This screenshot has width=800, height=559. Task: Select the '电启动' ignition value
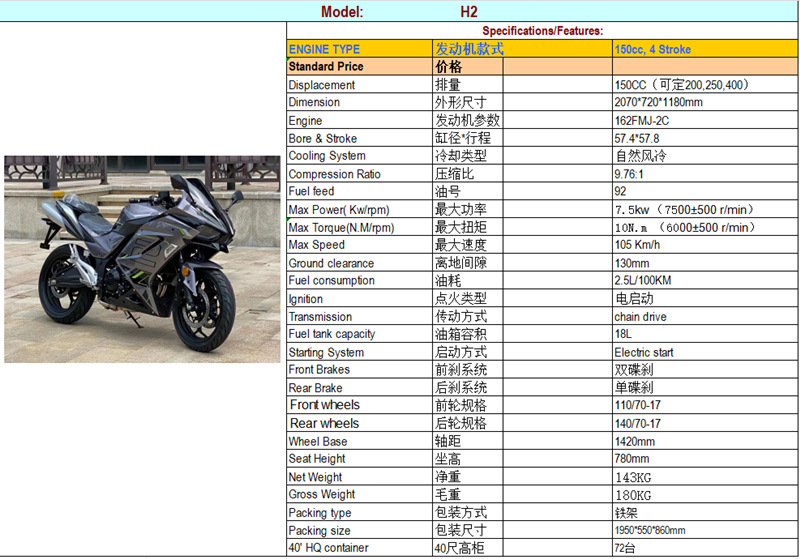(x=634, y=298)
